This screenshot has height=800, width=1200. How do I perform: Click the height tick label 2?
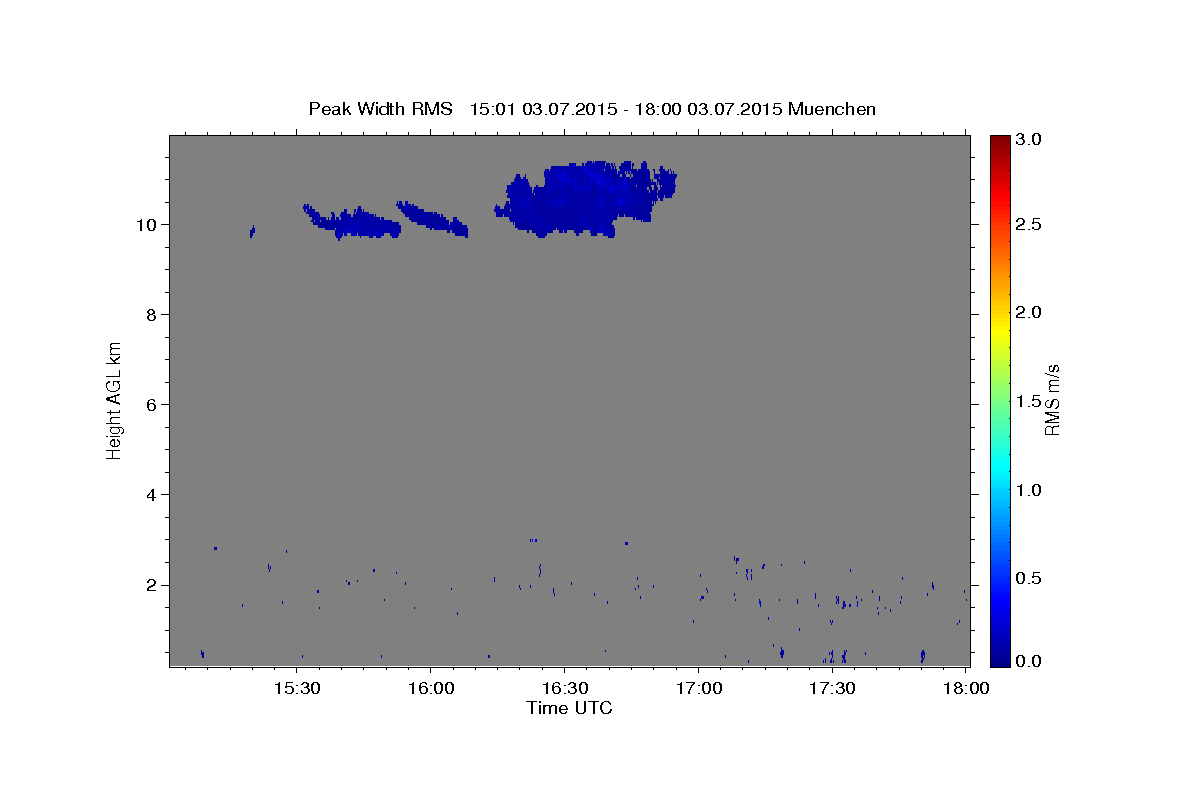153,585
